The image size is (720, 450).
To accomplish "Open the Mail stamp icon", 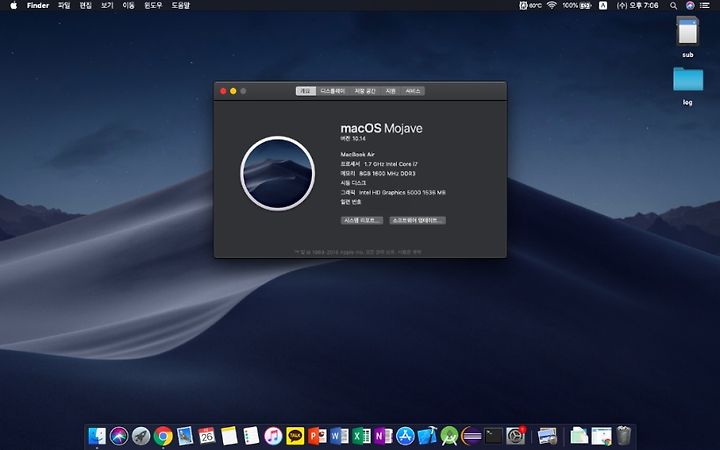I will 185,436.
